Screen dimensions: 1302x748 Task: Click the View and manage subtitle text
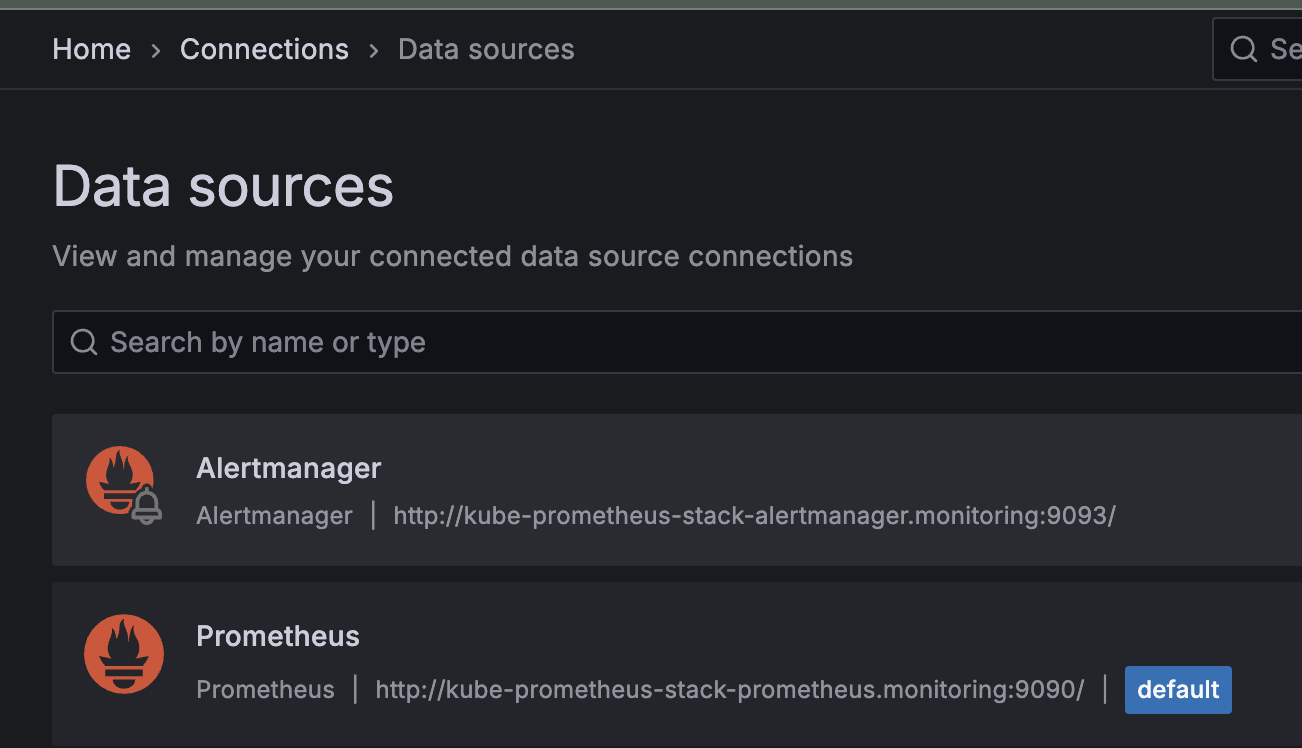click(x=452, y=256)
